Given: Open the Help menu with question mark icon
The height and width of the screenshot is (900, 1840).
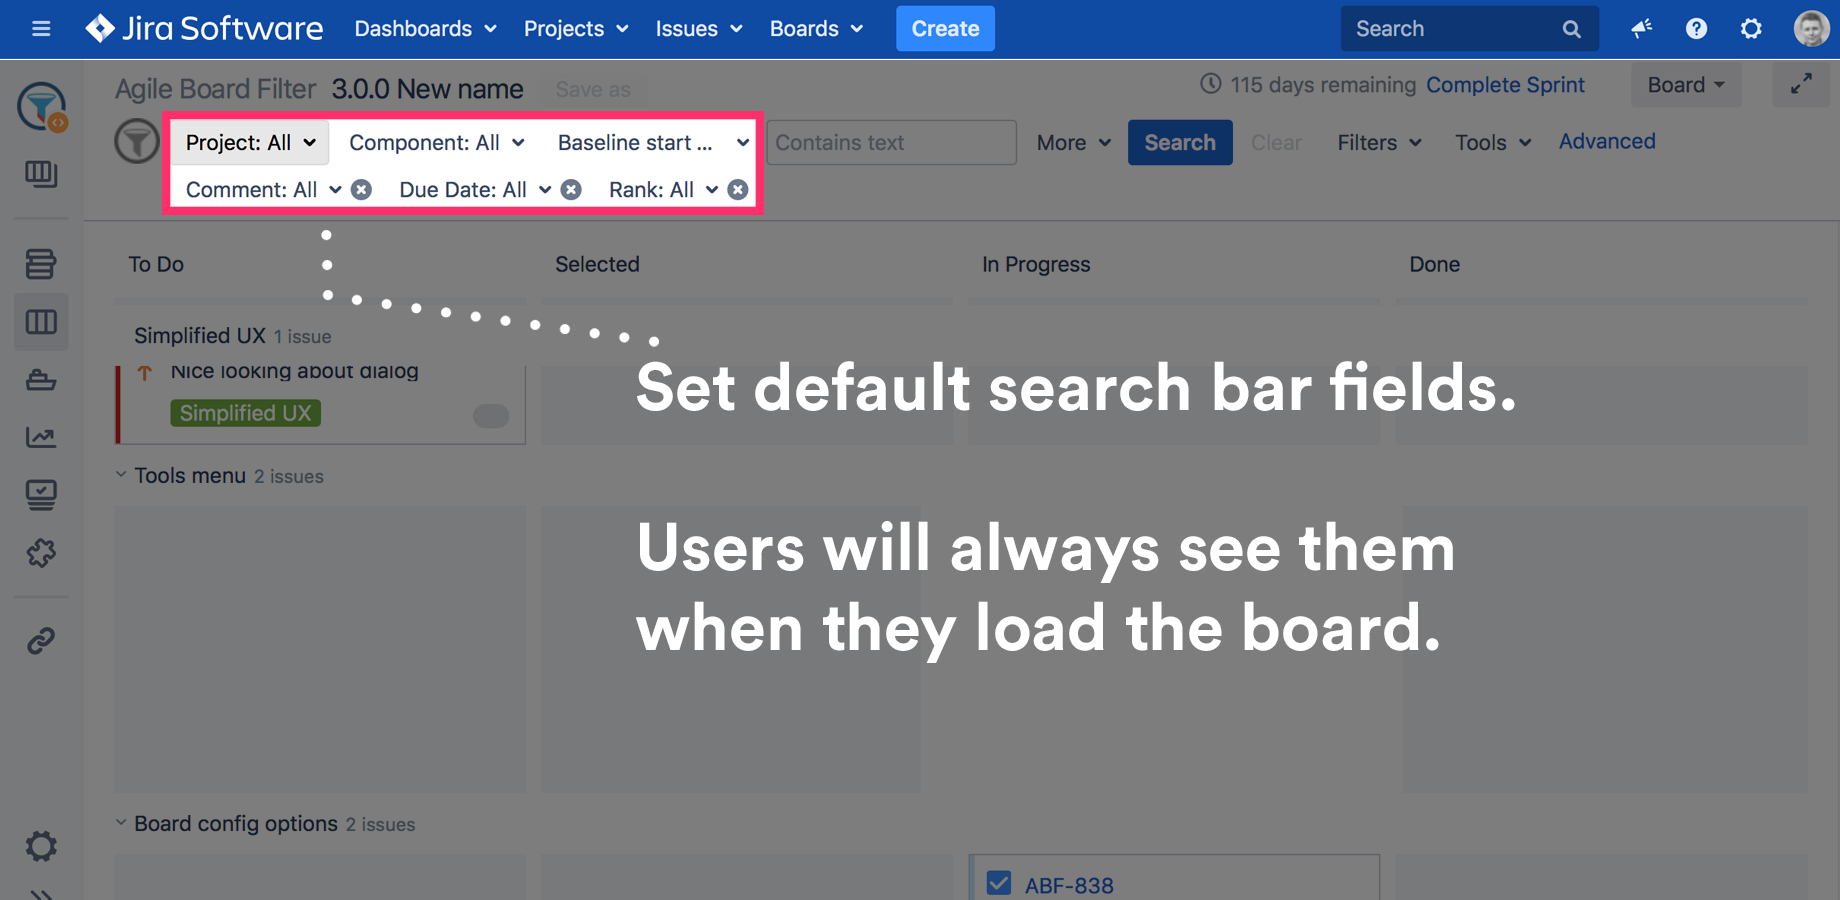Looking at the screenshot, I should pyautogui.click(x=1696, y=28).
